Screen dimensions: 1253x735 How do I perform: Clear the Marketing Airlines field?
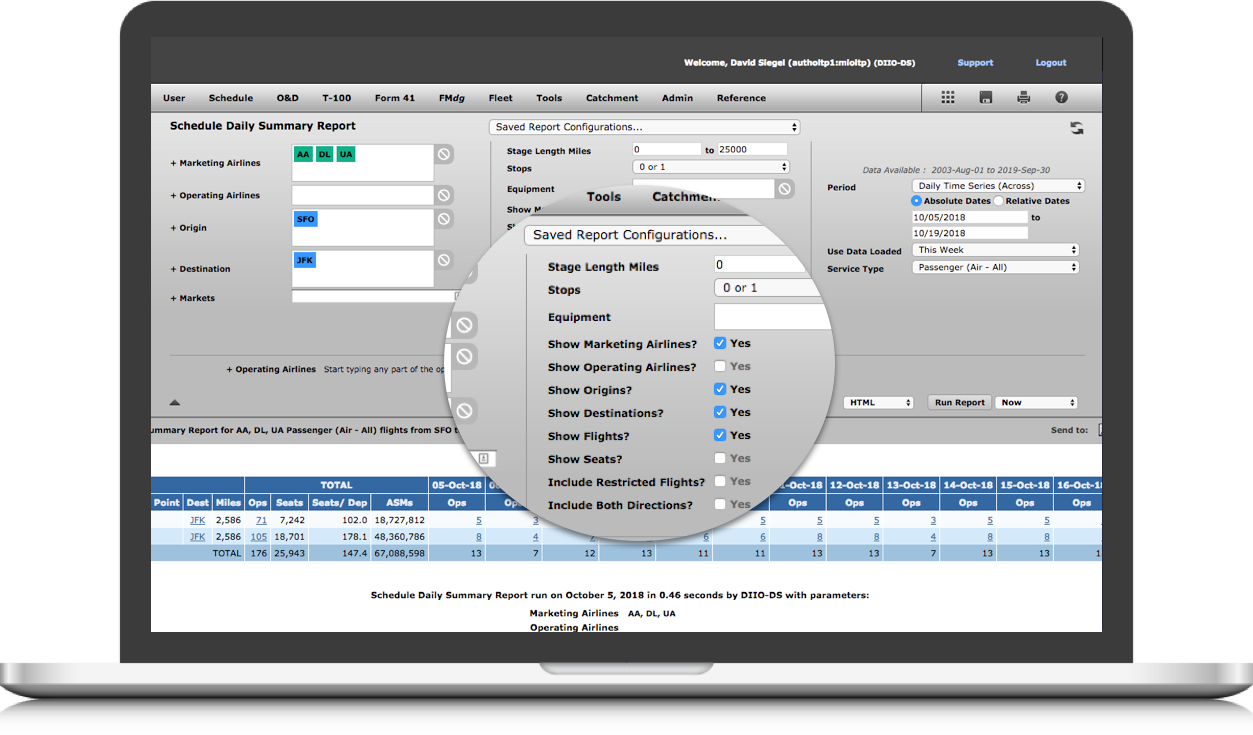point(444,154)
